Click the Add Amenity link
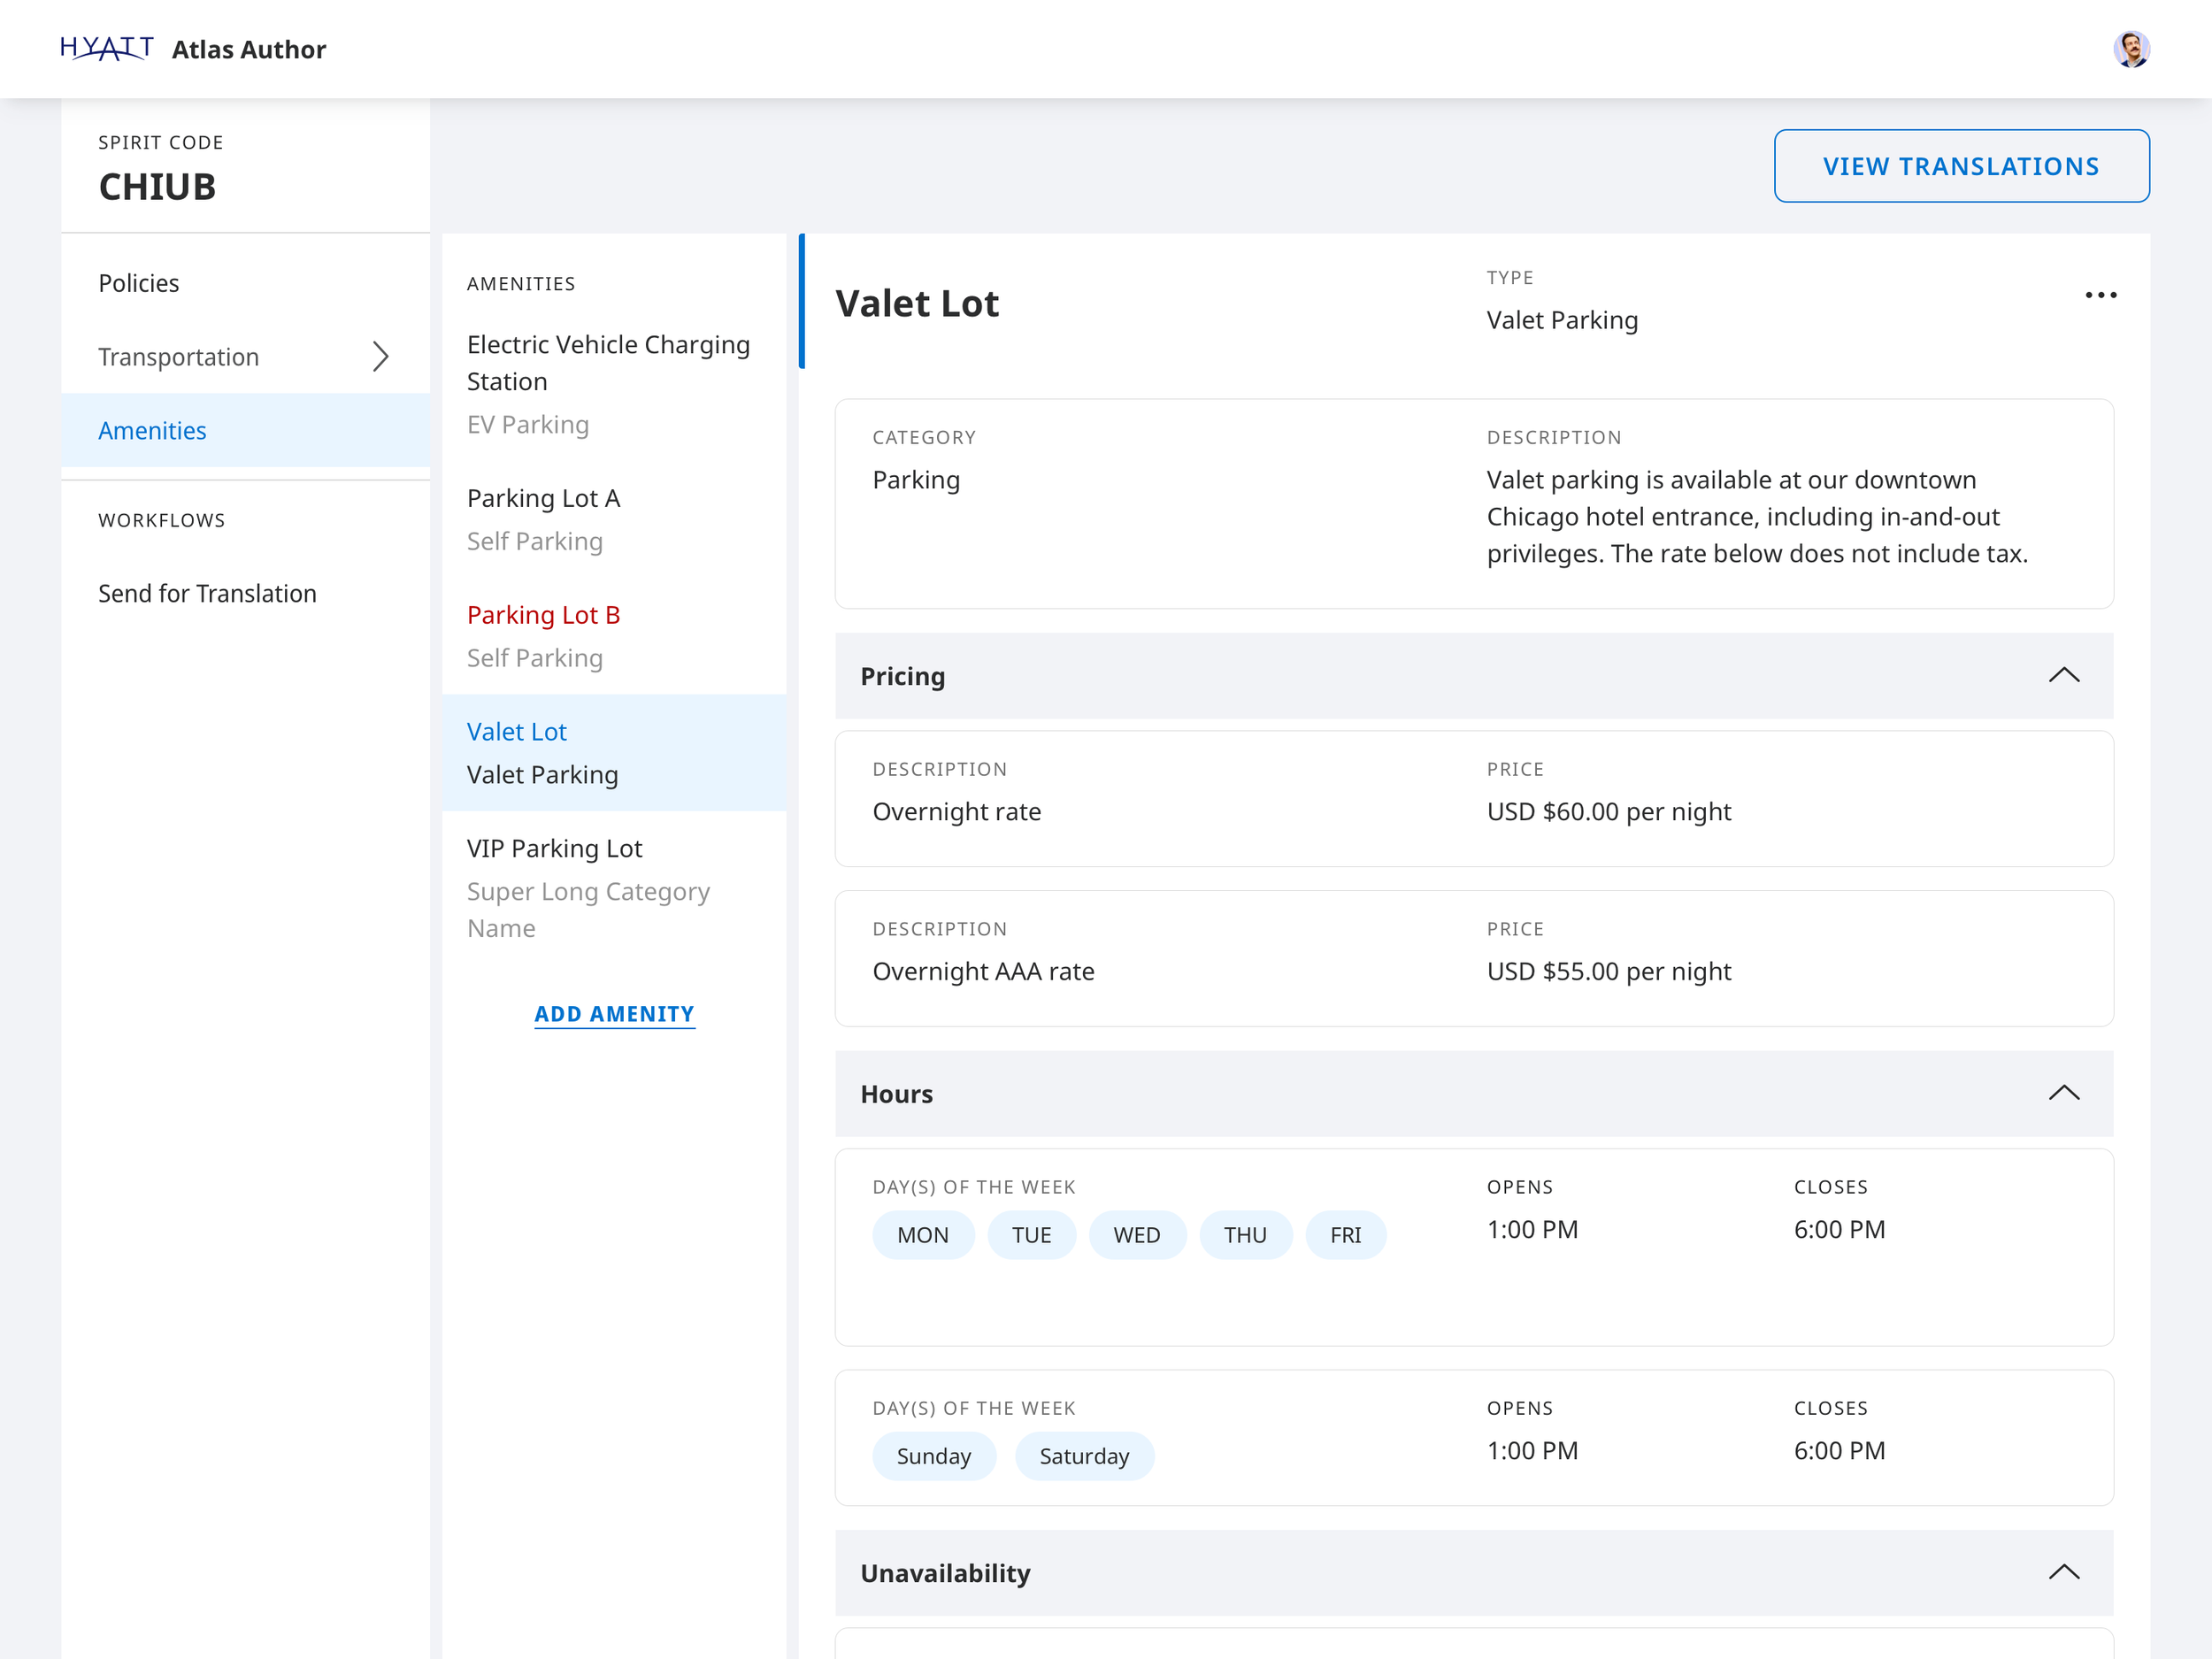 614,1014
